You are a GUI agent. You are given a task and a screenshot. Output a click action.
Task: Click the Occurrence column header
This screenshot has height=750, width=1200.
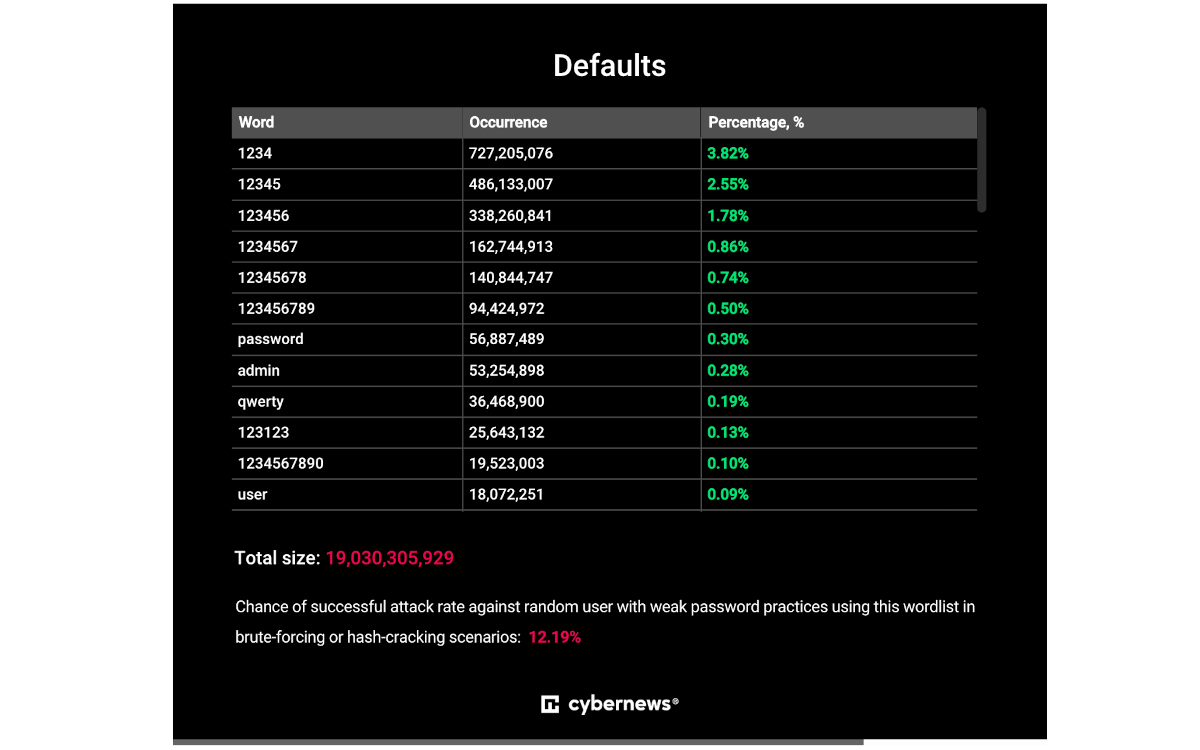point(508,122)
